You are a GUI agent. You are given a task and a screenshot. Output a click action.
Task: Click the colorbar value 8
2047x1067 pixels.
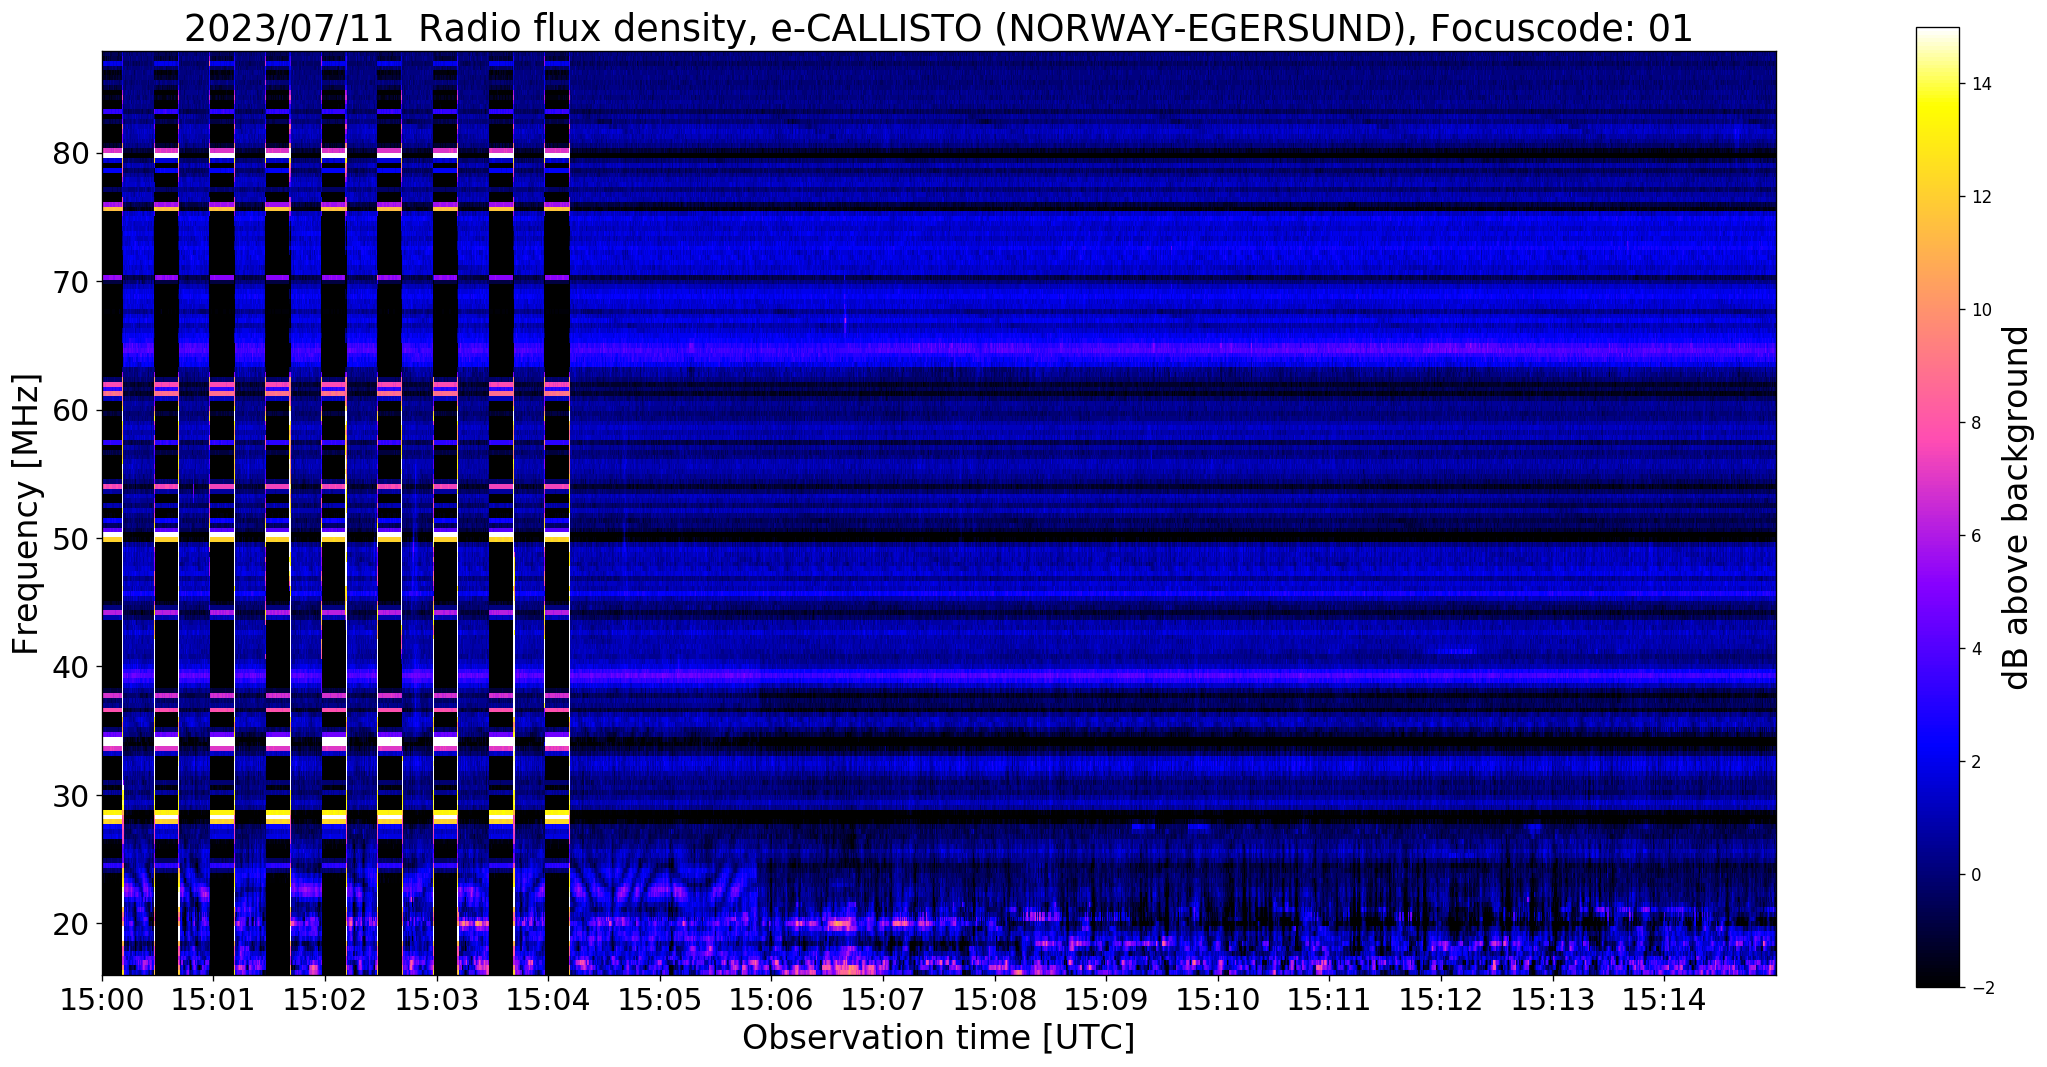(1975, 423)
